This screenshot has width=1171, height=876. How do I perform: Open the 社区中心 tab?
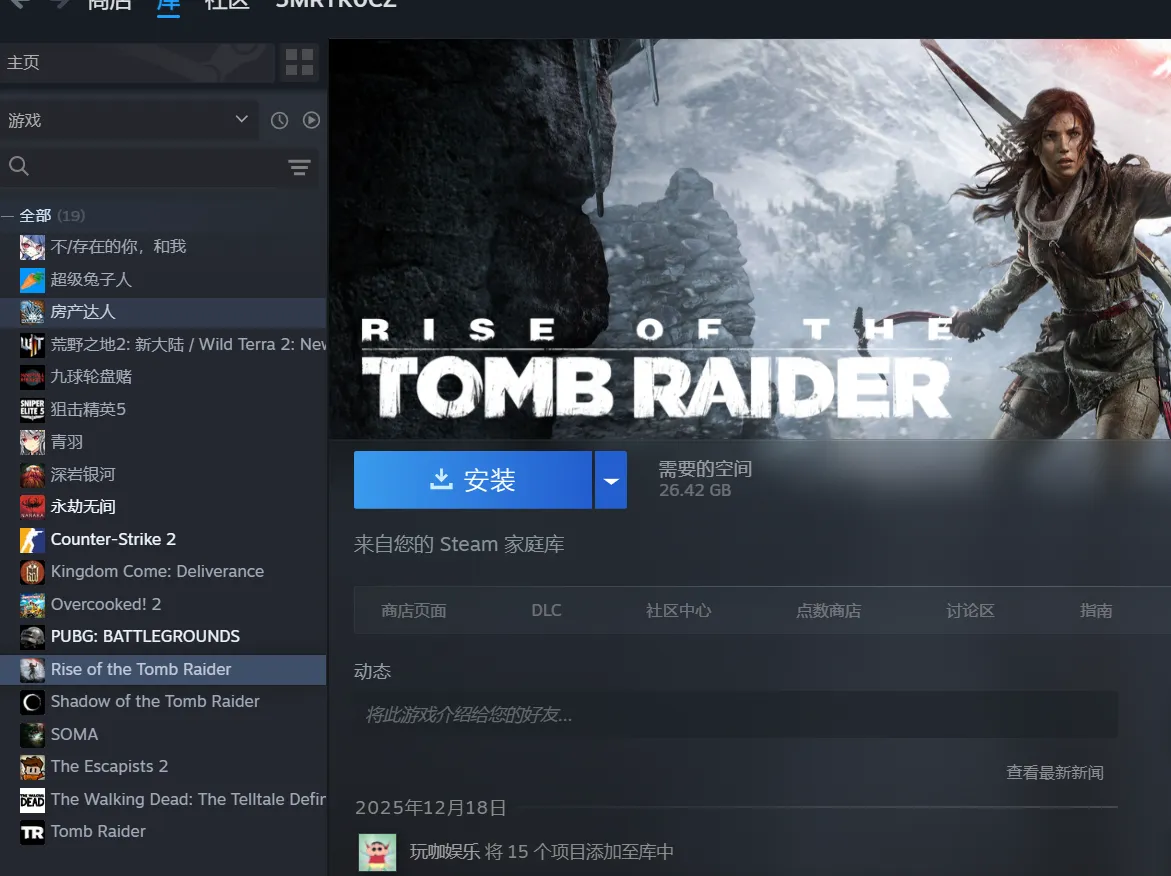pyautogui.click(x=678, y=611)
